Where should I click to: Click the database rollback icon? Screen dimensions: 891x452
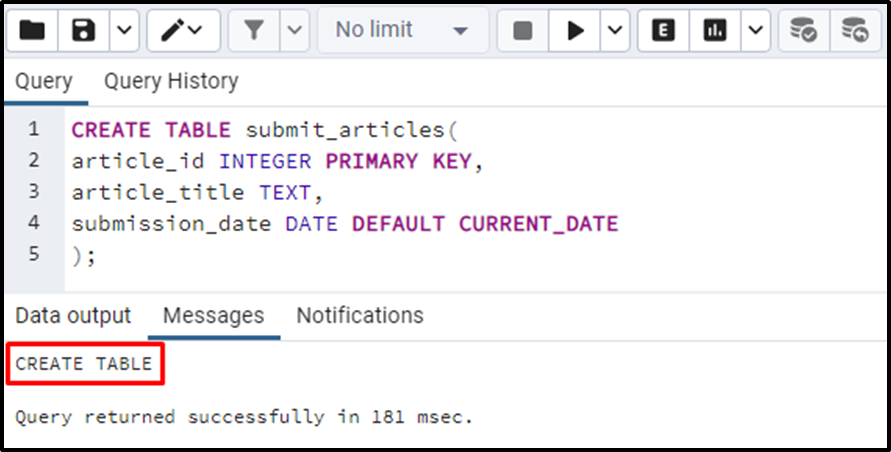click(x=855, y=30)
